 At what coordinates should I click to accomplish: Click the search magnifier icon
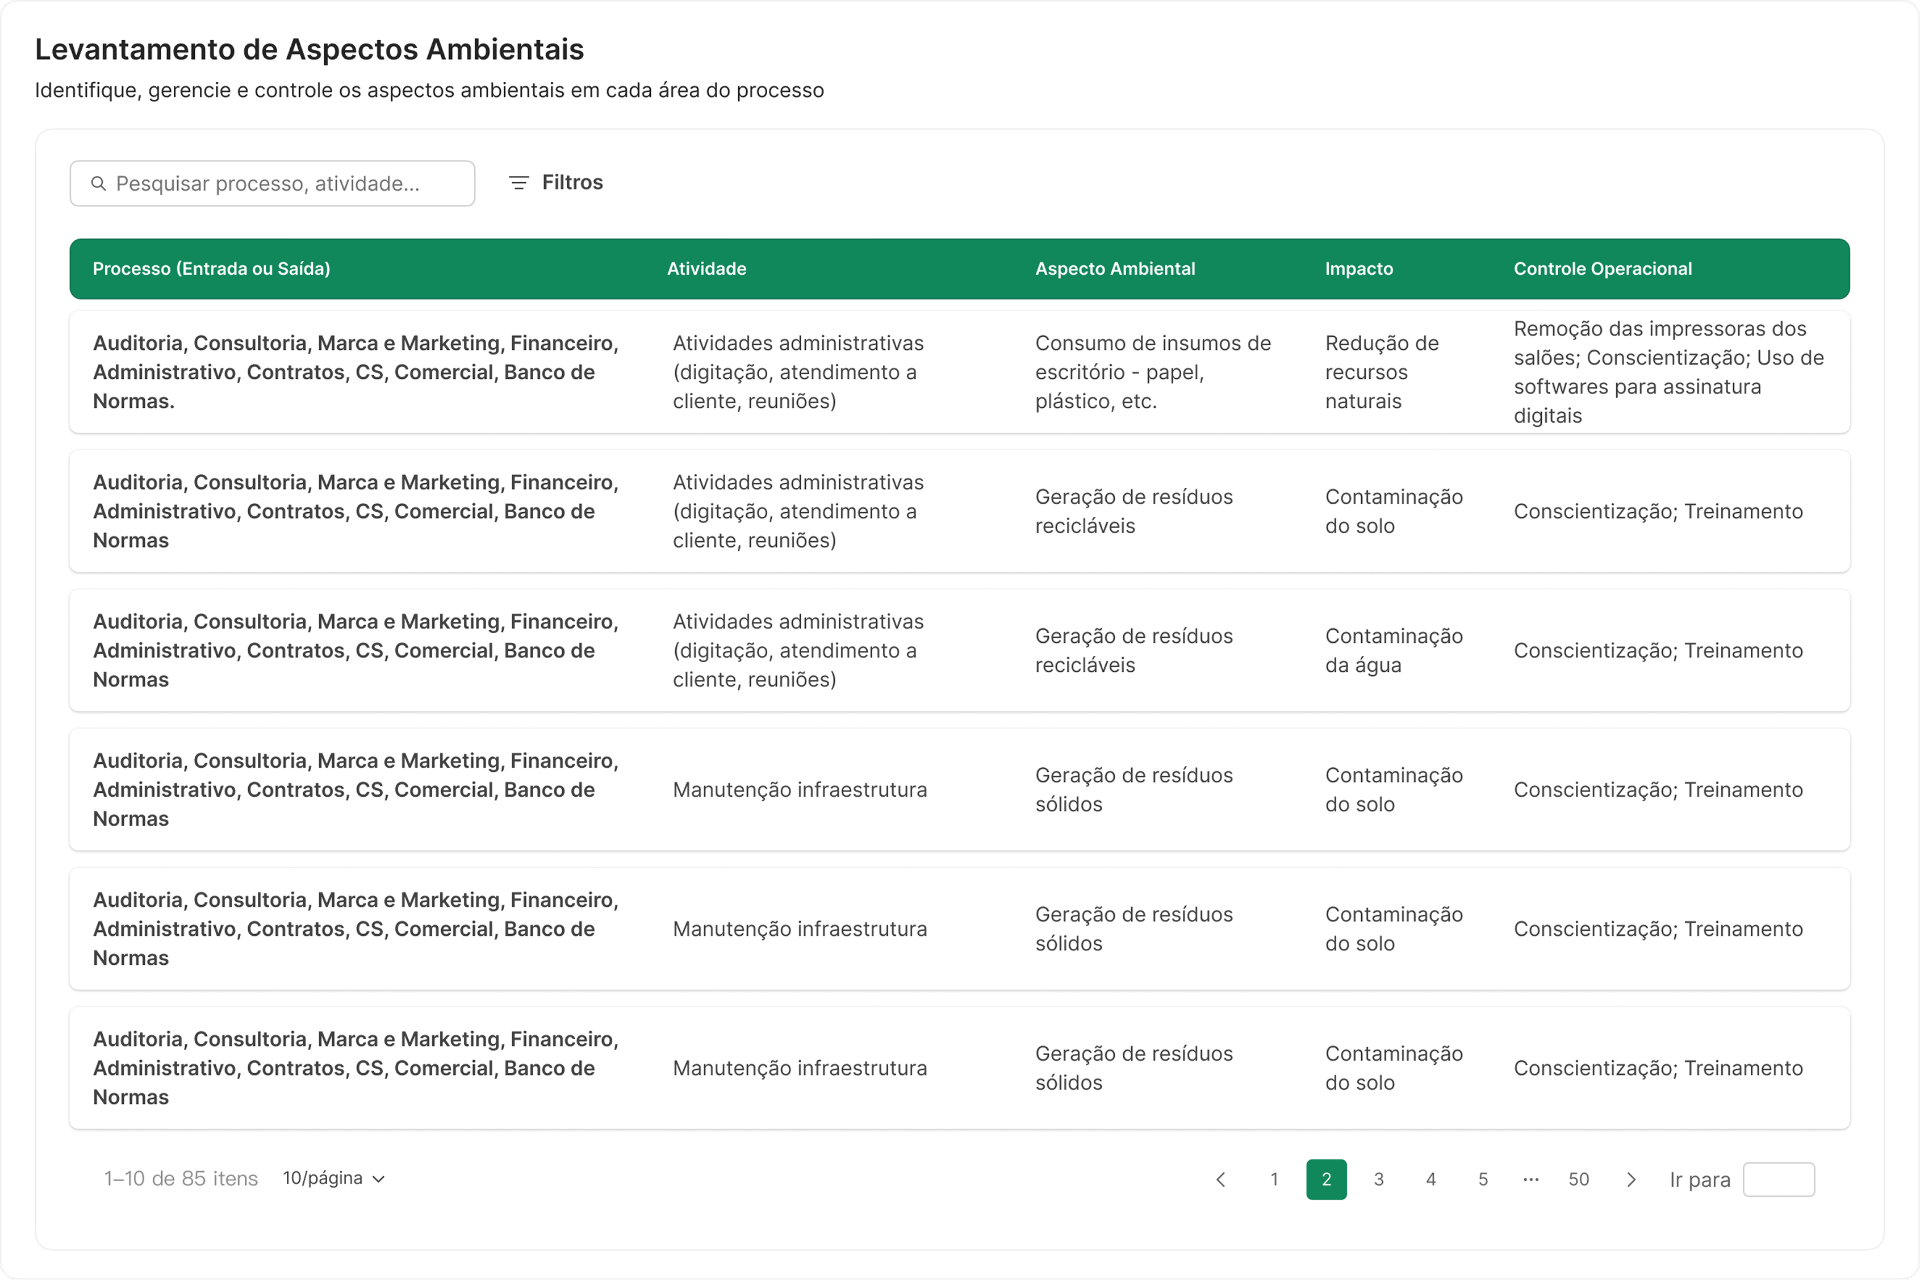[98, 184]
